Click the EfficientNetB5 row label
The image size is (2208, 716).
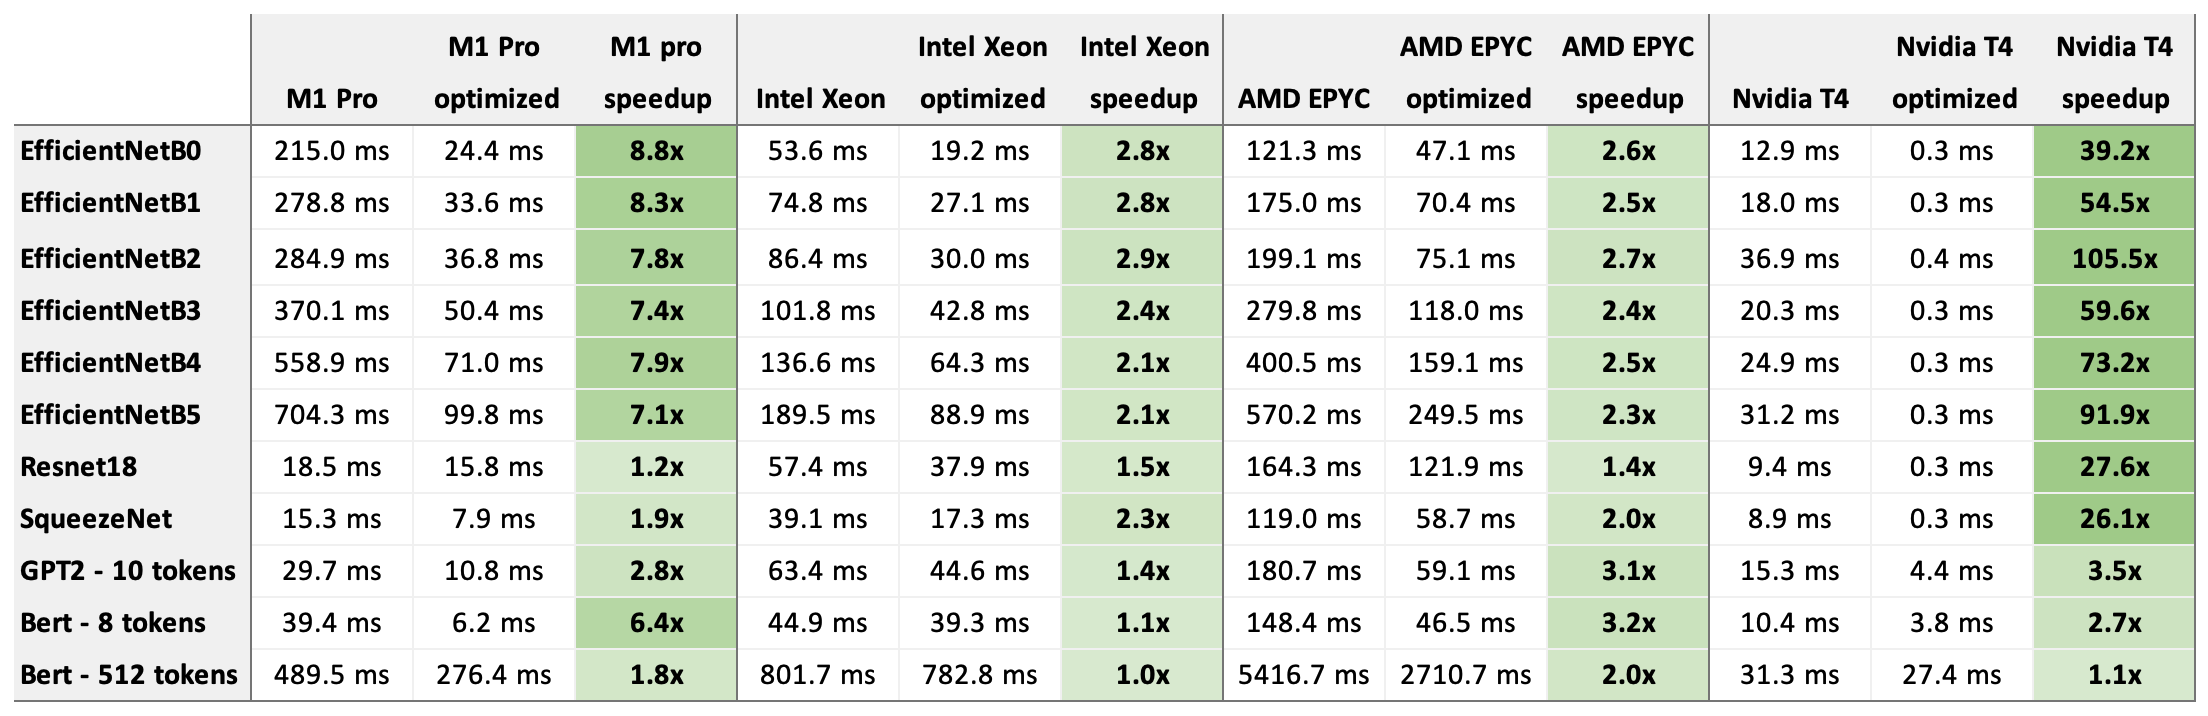pyautogui.click(x=110, y=415)
